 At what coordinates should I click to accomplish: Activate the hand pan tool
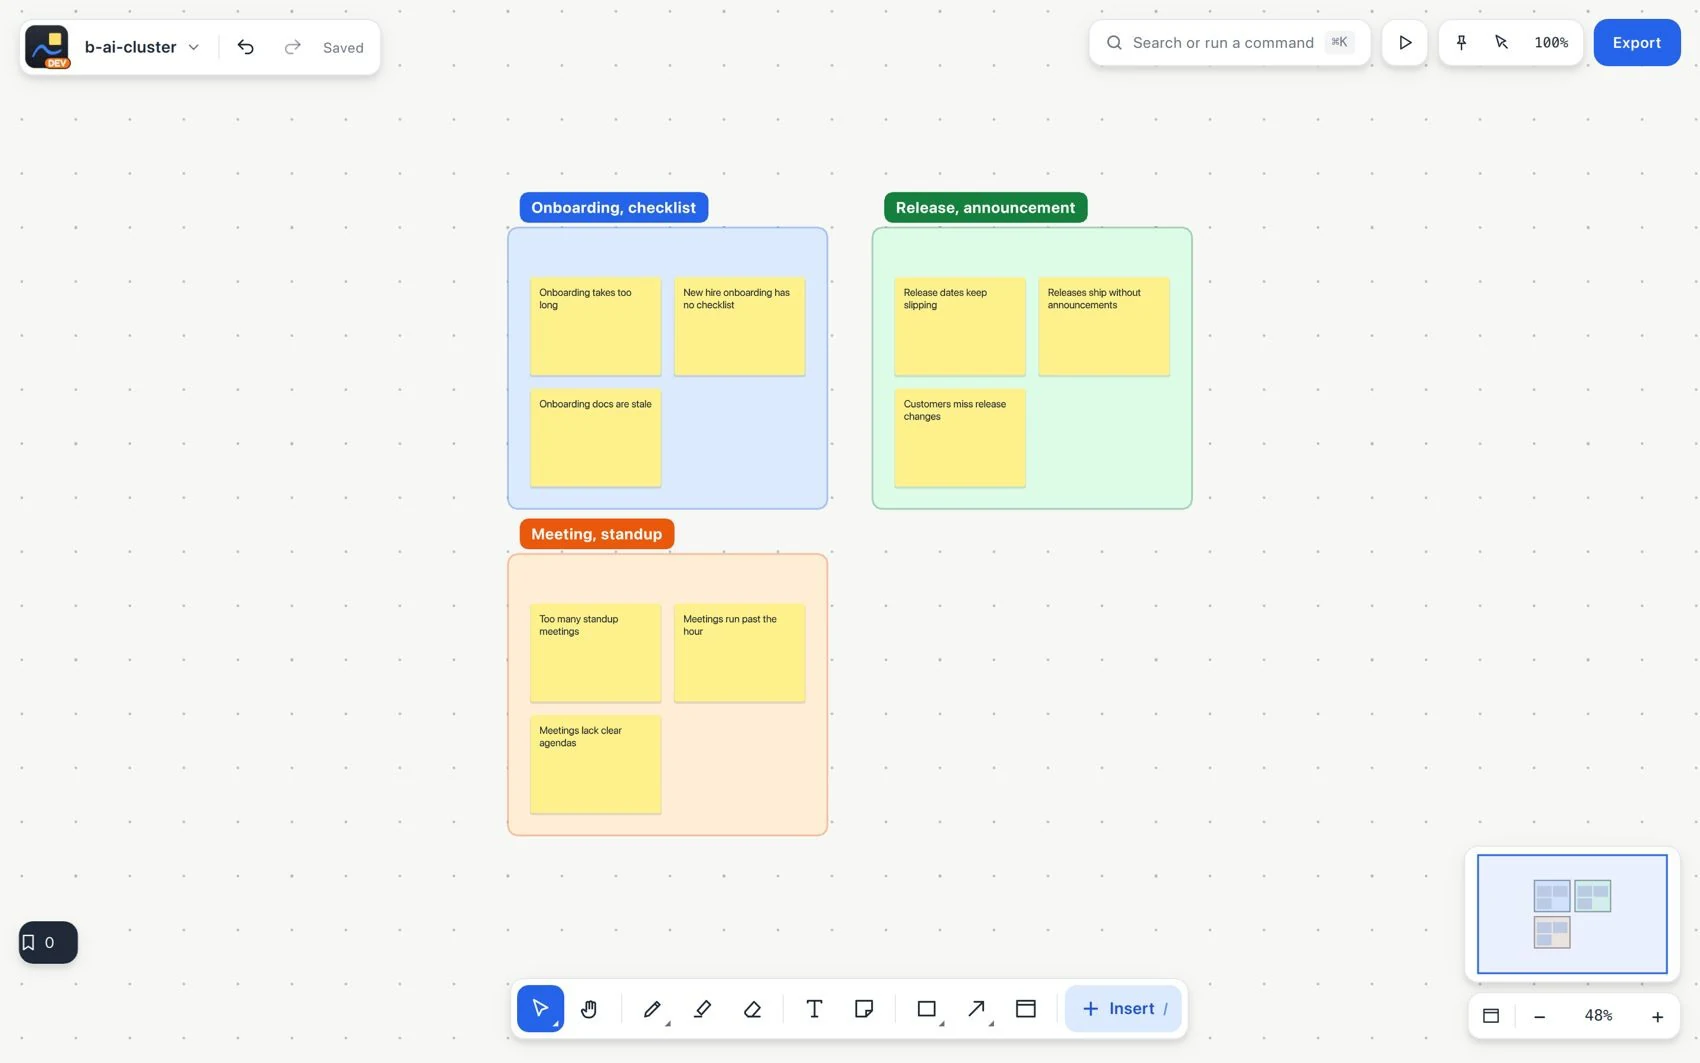point(589,1008)
